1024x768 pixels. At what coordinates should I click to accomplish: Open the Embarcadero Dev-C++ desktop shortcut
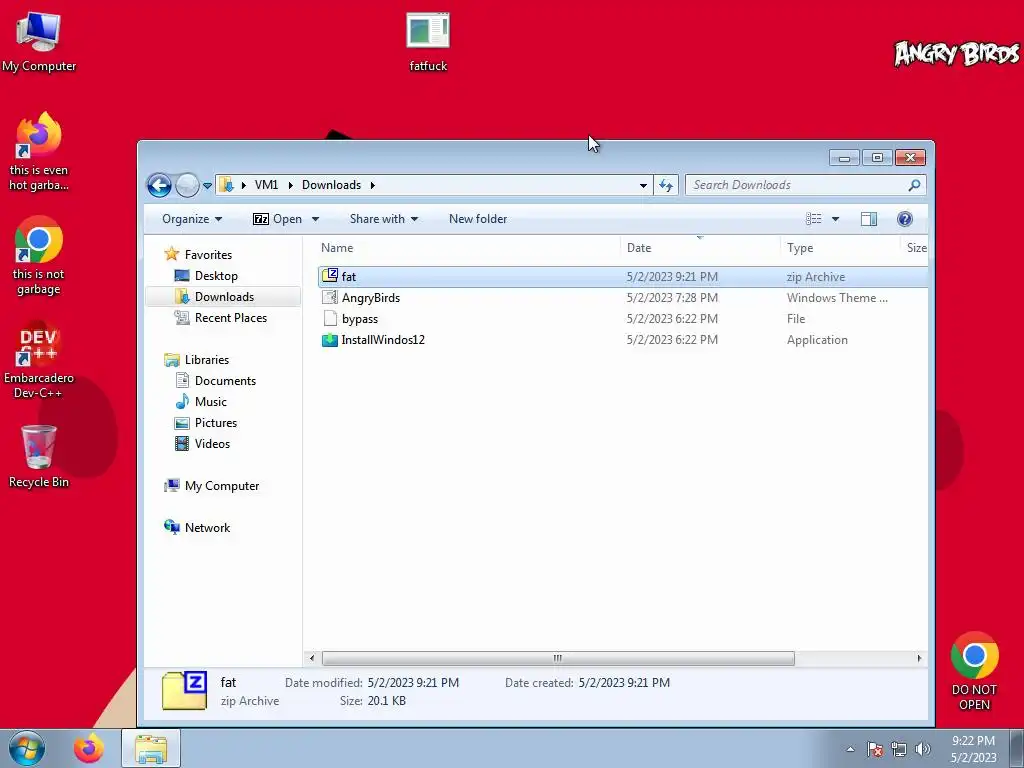(39, 359)
